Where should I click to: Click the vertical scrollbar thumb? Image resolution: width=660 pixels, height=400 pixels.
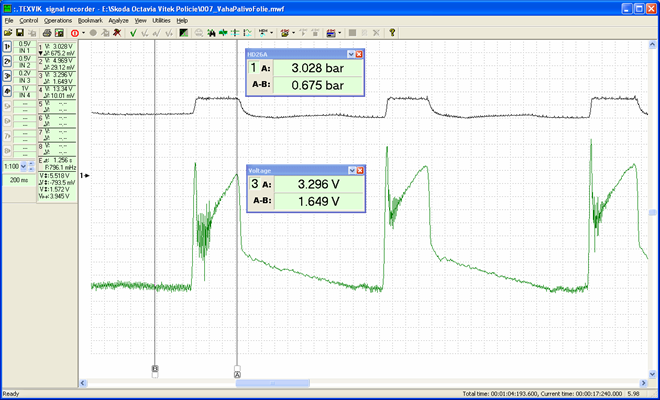[x=652, y=213]
